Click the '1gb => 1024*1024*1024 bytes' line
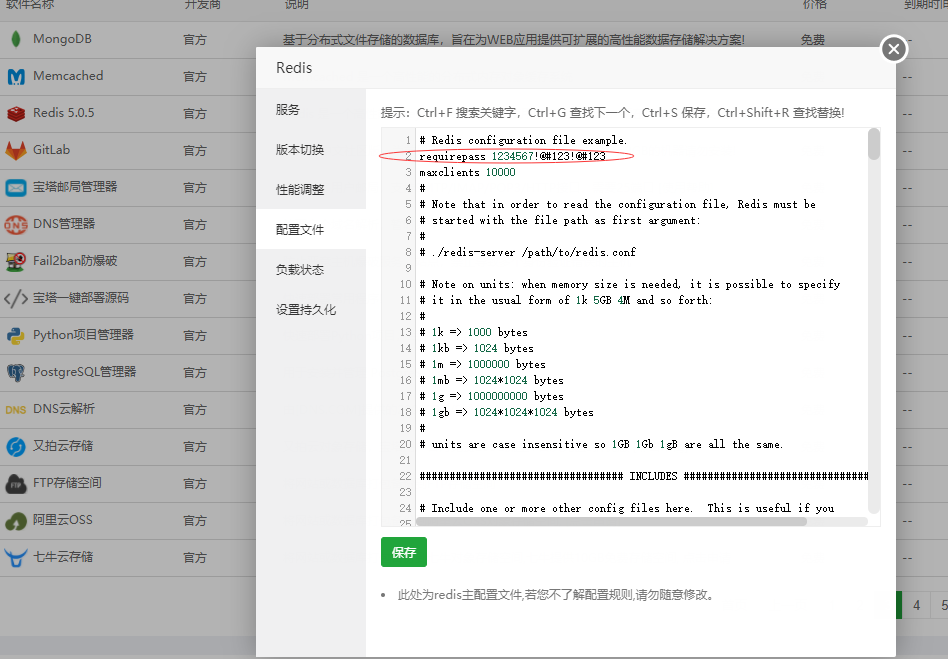The height and width of the screenshot is (659, 948). (507, 412)
